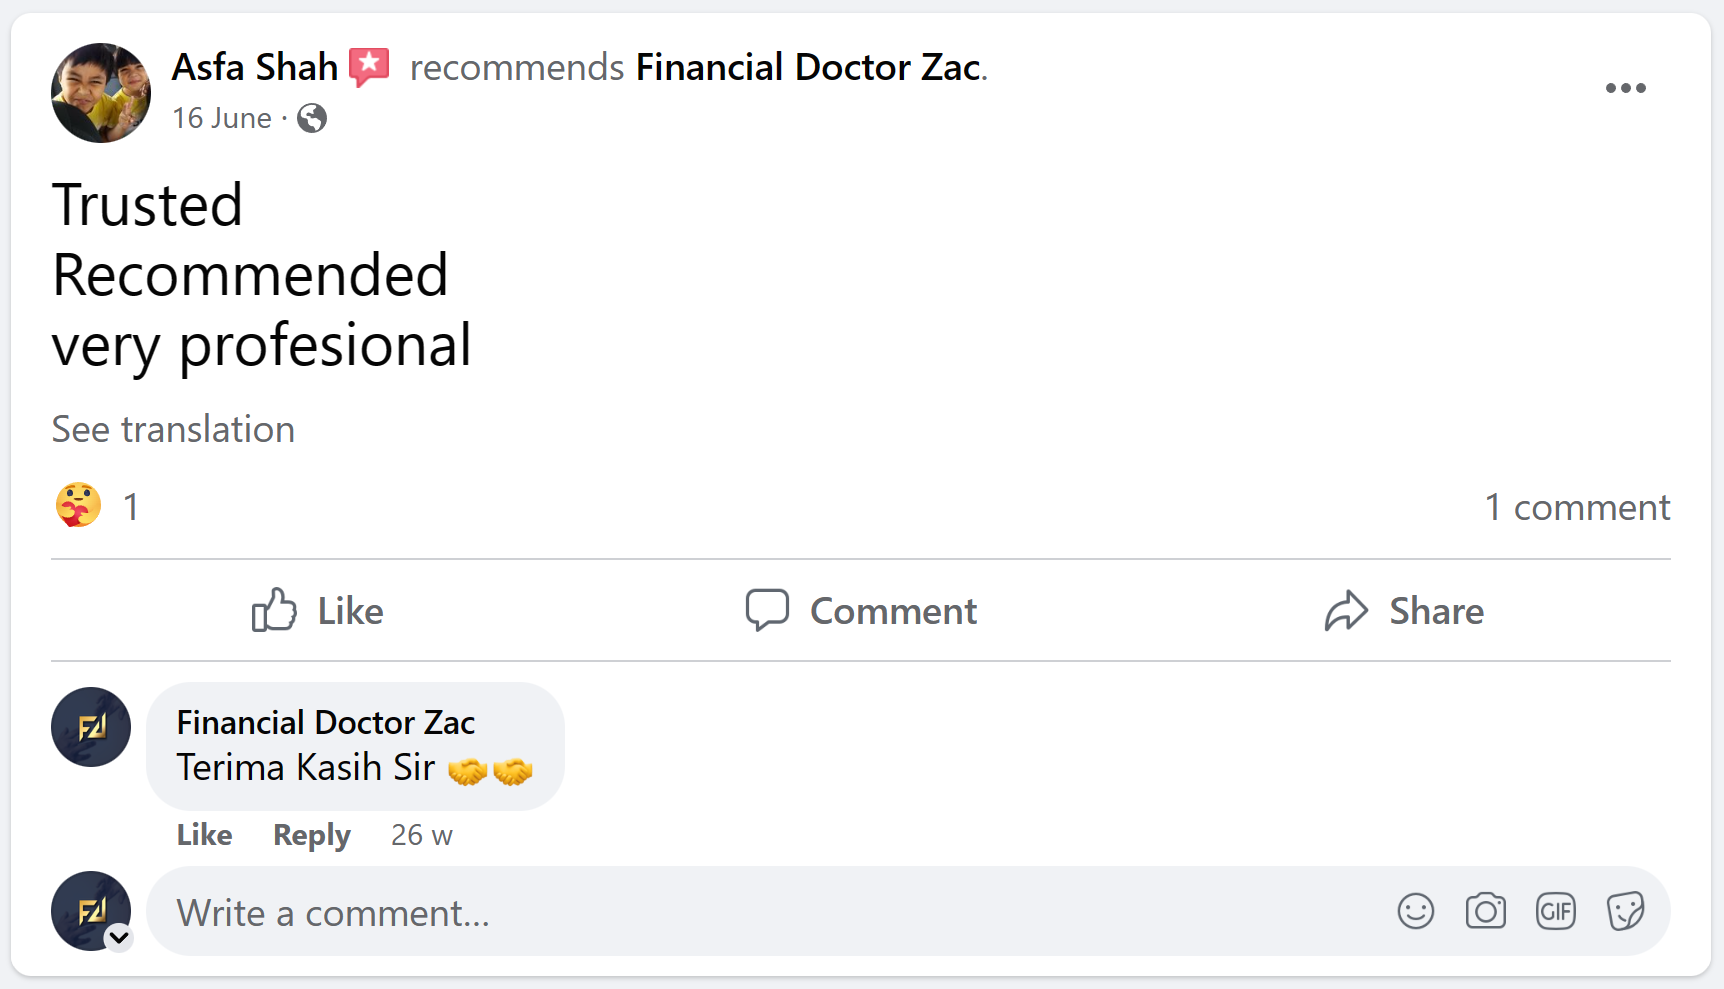This screenshot has height=989, width=1724.
Task: Click the recommendation star badge icon
Action: [369, 67]
